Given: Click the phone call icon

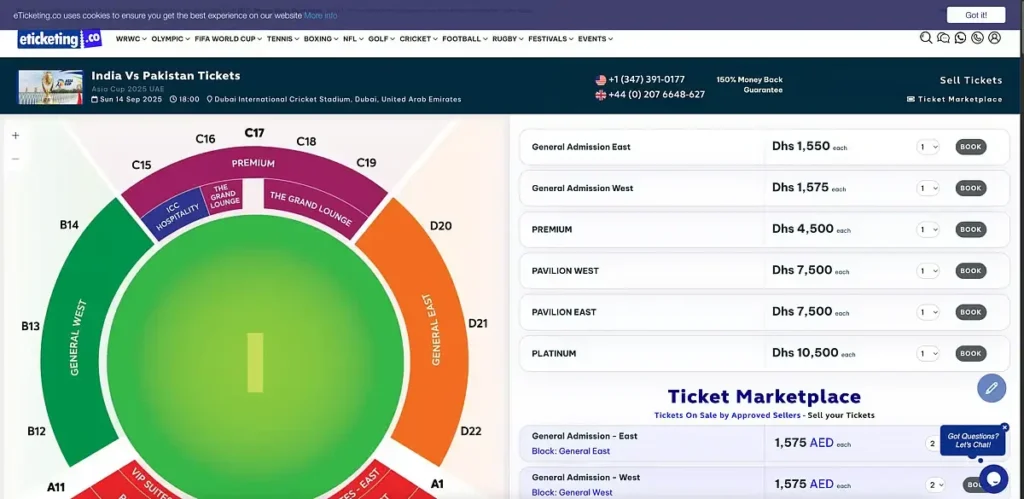Looking at the screenshot, I should tap(977, 38).
